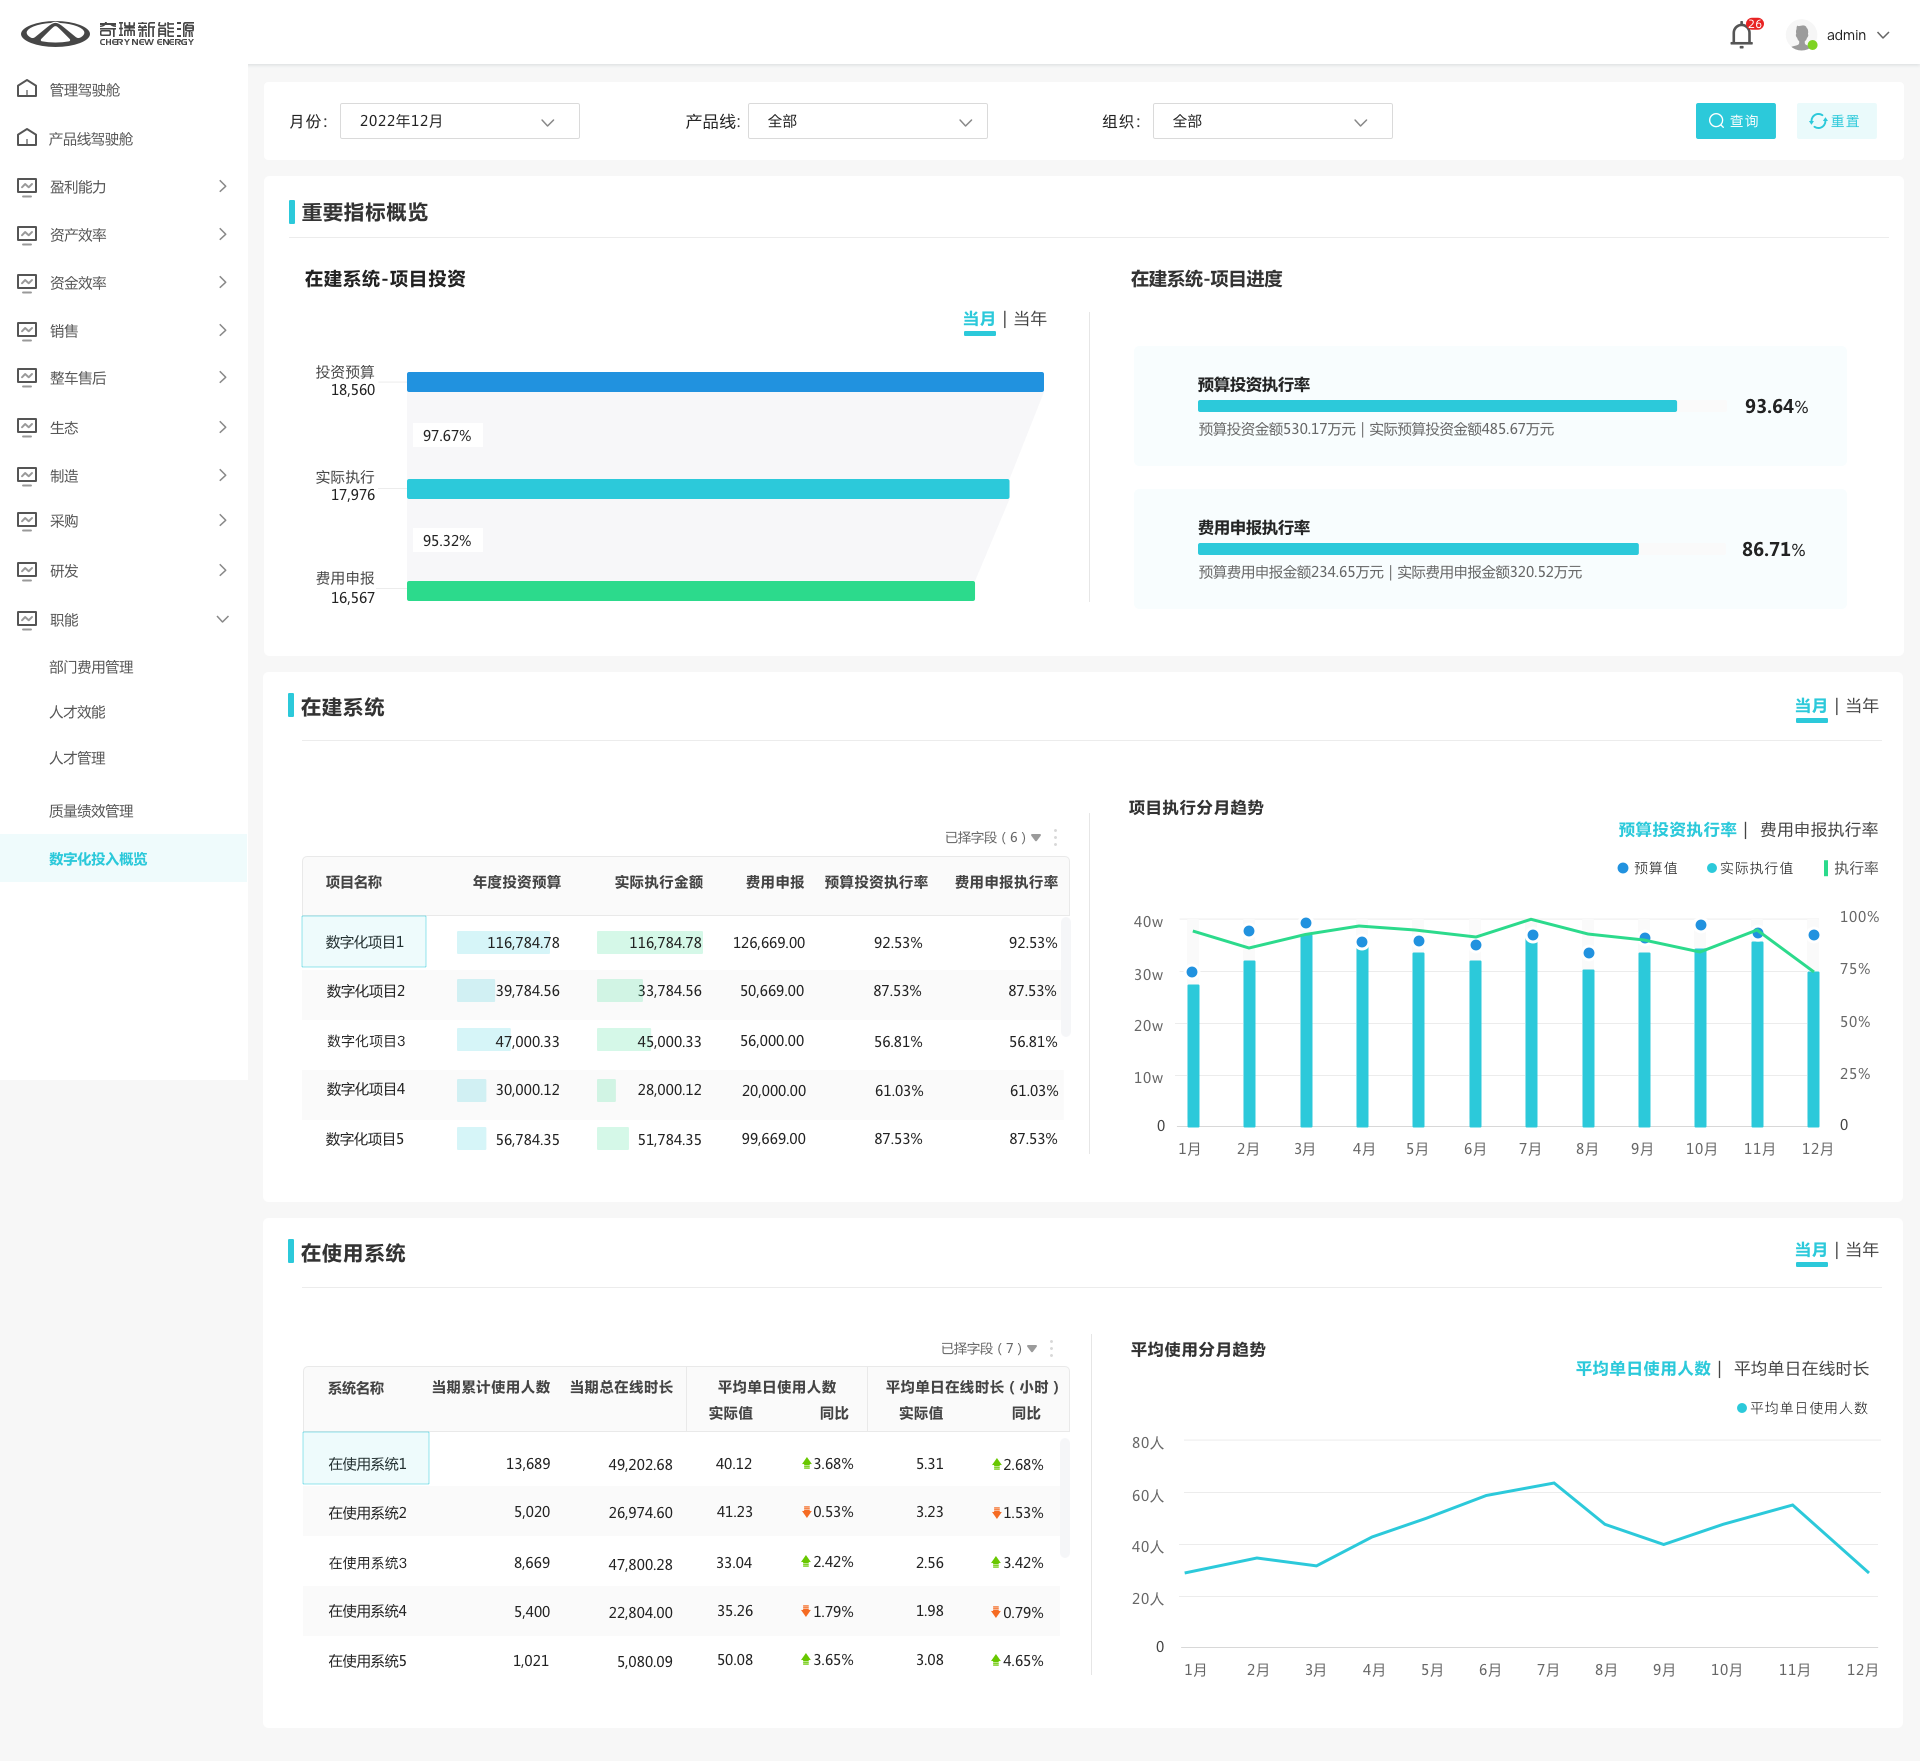Switch project investment to 当年
1920x1761 pixels.
(1030, 319)
